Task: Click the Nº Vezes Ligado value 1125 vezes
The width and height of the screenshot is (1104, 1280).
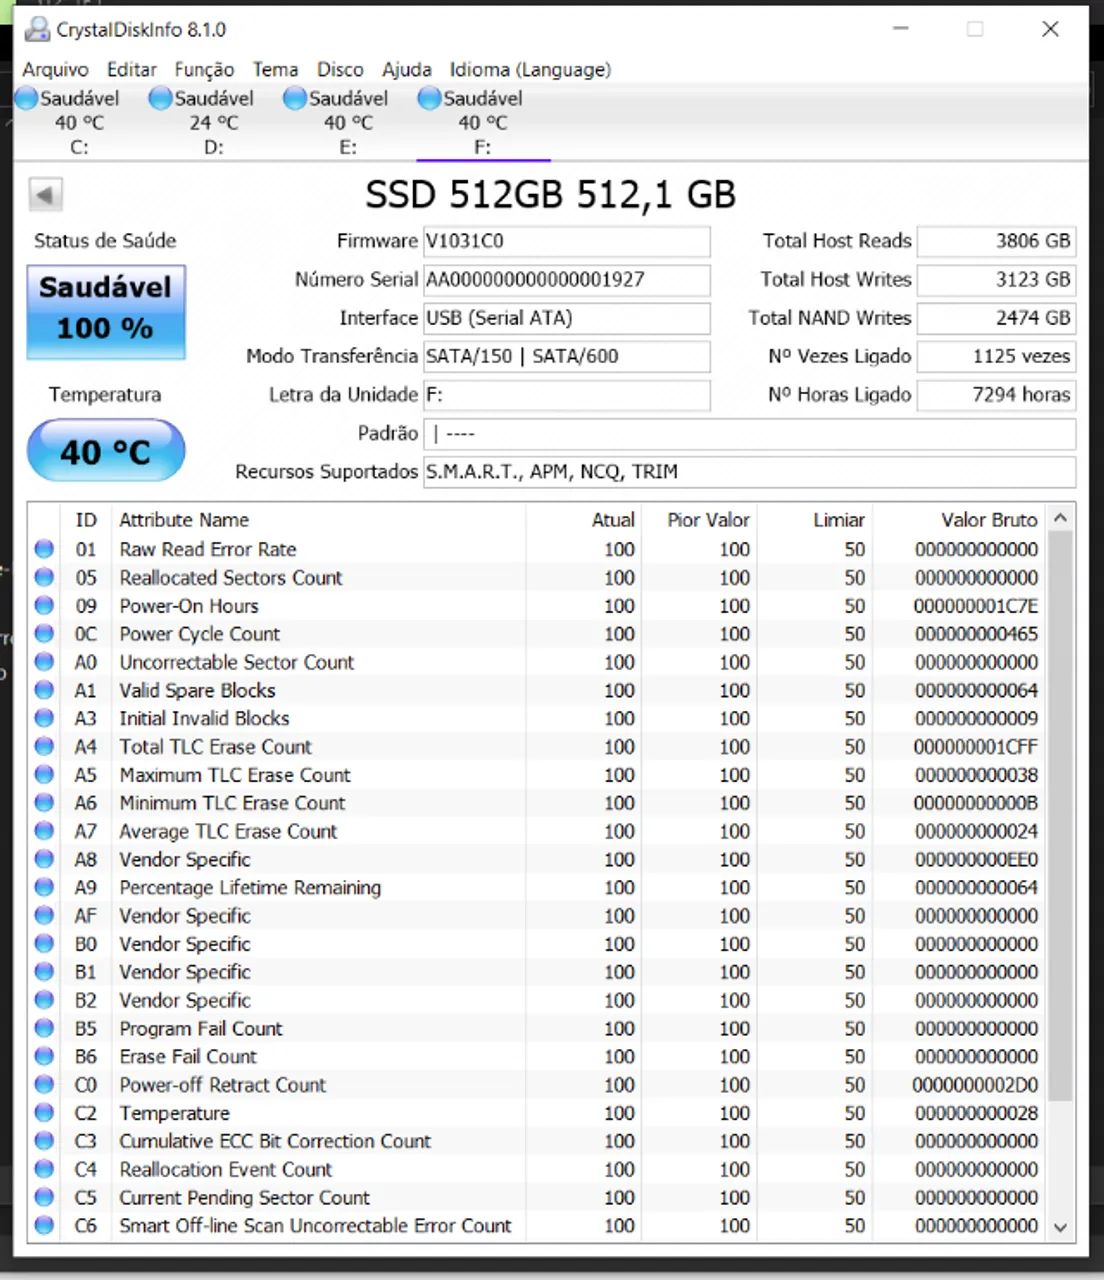Action: coord(996,356)
